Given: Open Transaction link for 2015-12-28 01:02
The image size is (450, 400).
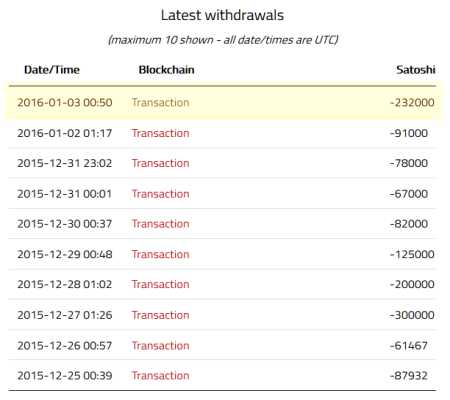Looking at the screenshot, I should click(x=161, y=284).
